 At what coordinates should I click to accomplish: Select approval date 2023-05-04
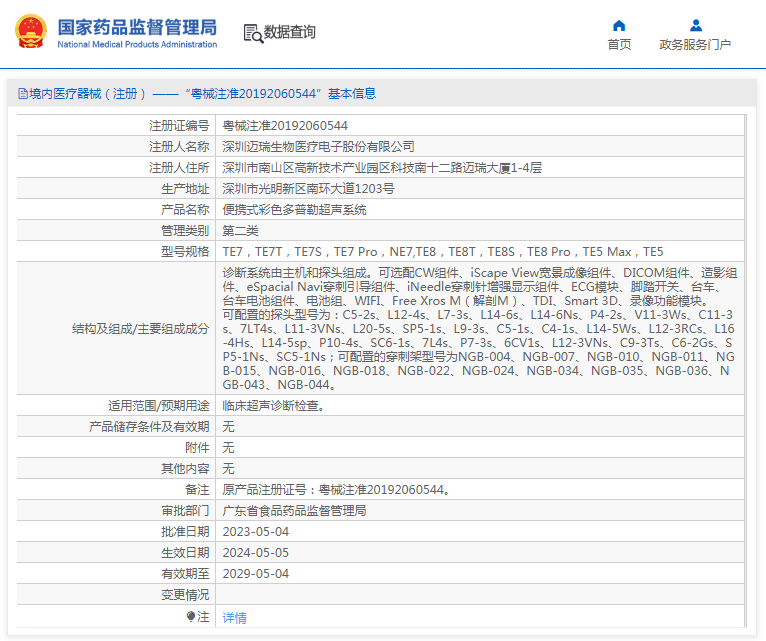[255, 532]
